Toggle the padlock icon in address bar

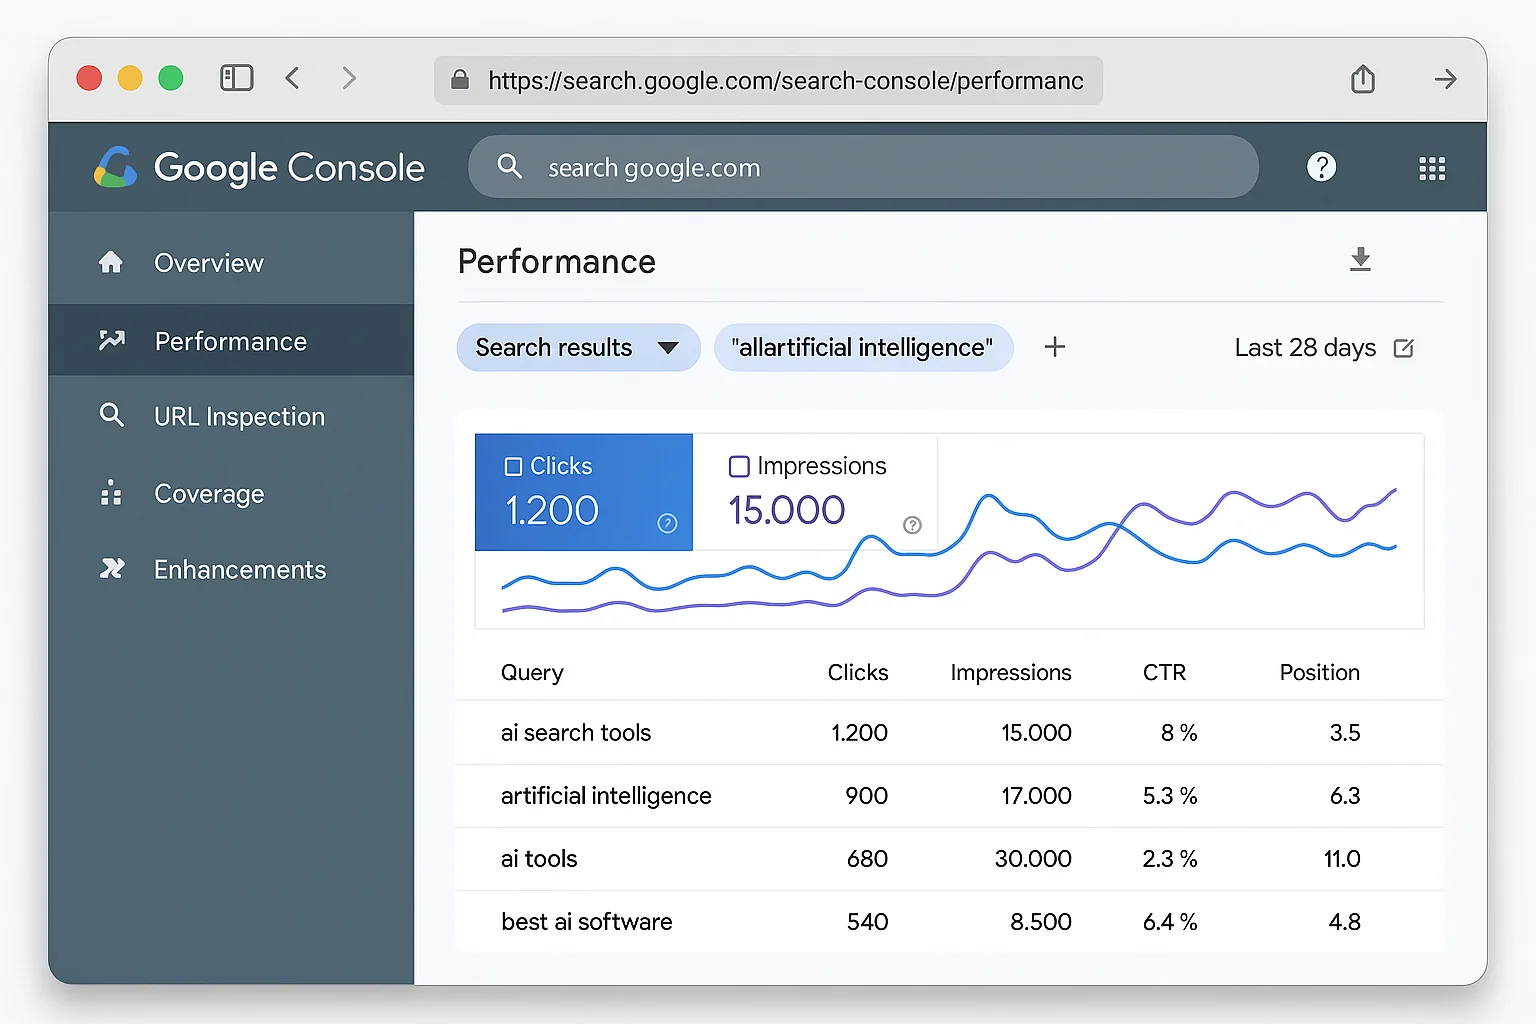coord(459,80)
